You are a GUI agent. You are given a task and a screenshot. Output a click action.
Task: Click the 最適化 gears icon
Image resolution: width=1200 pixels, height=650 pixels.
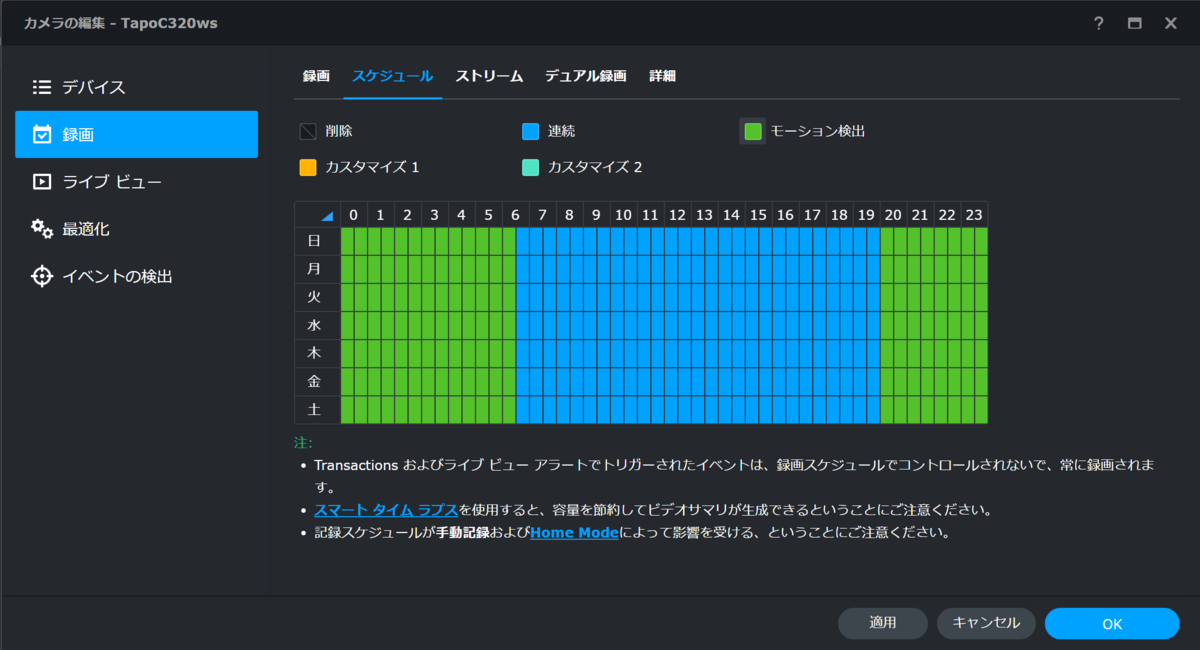point(42,229)
